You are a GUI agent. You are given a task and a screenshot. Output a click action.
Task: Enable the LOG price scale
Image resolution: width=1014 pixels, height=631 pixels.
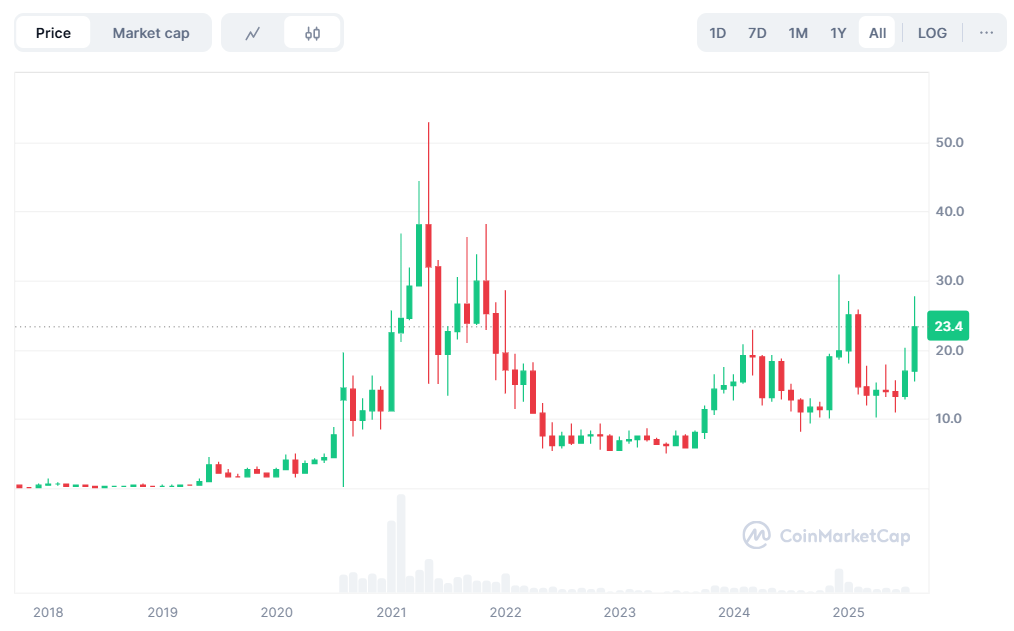pyautogui.click(x=931, y=32)
